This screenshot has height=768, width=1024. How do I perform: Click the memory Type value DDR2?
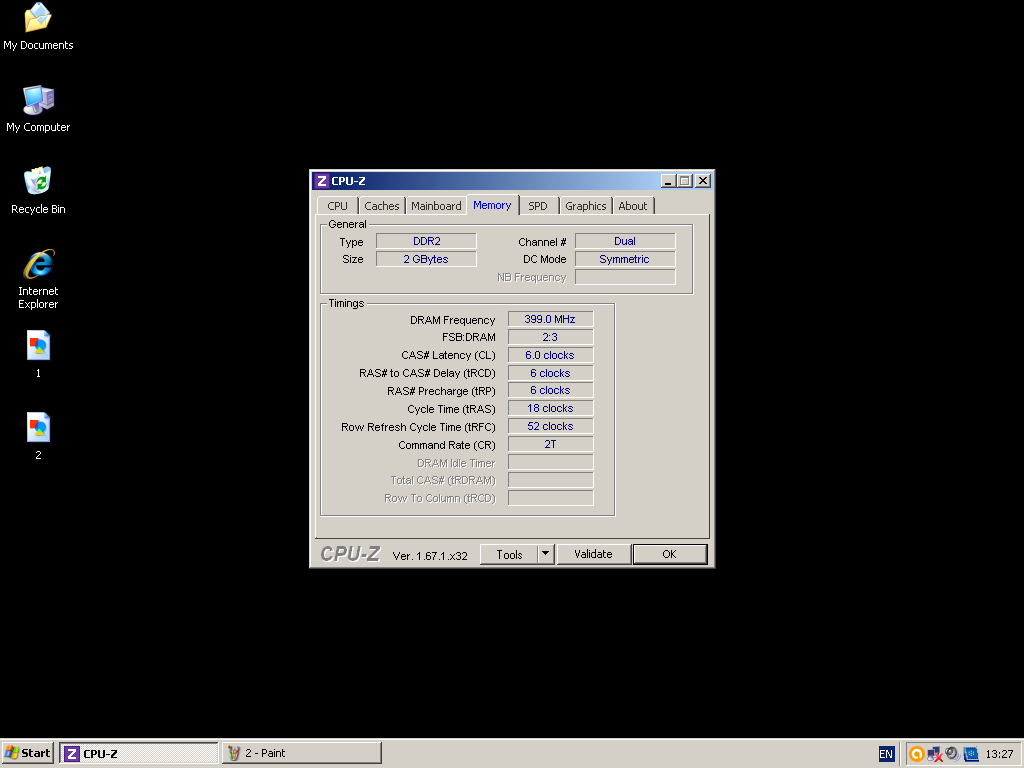click(426, 241)
